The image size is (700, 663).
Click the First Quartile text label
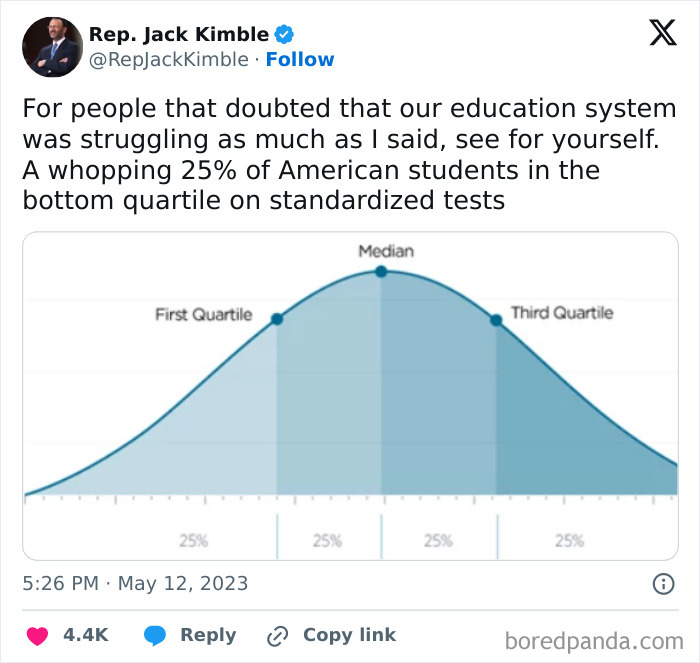(204, 315)
